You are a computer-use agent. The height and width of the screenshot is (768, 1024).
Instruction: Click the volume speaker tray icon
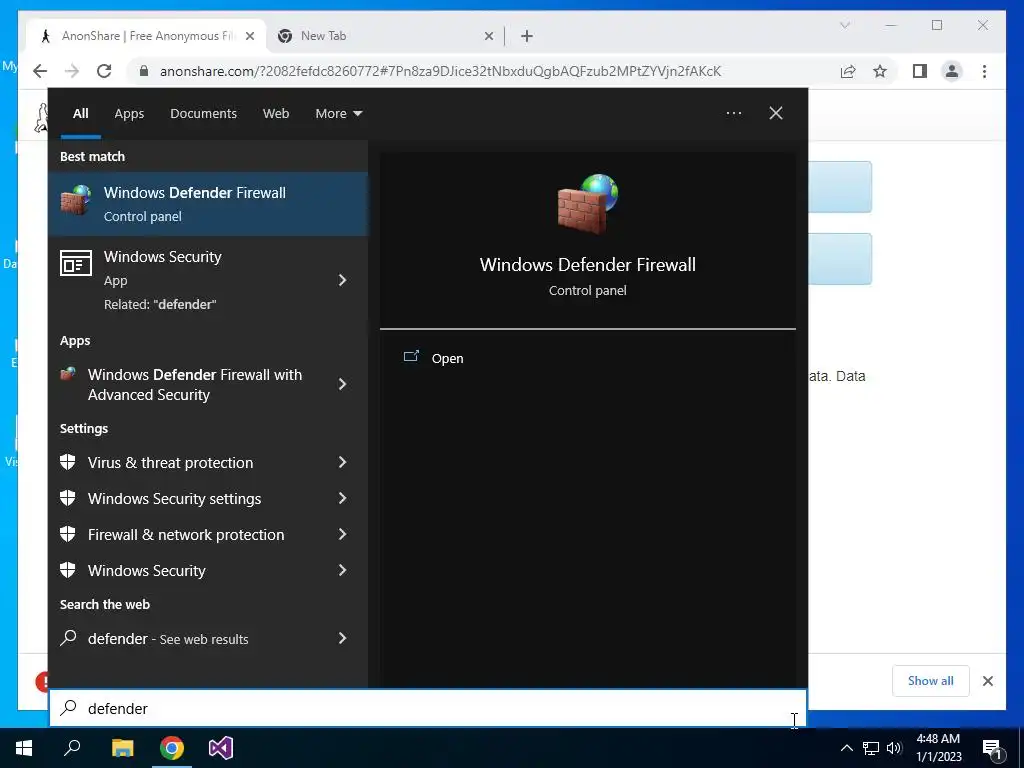click(x=894, y=748)
